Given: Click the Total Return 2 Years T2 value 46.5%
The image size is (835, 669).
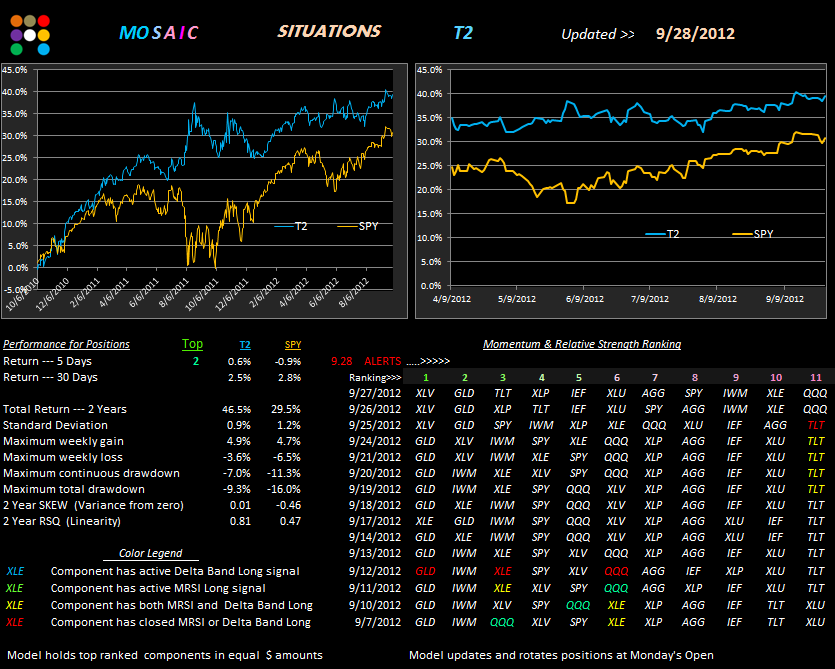Looking at the screenshot, I should click(237, 409).
